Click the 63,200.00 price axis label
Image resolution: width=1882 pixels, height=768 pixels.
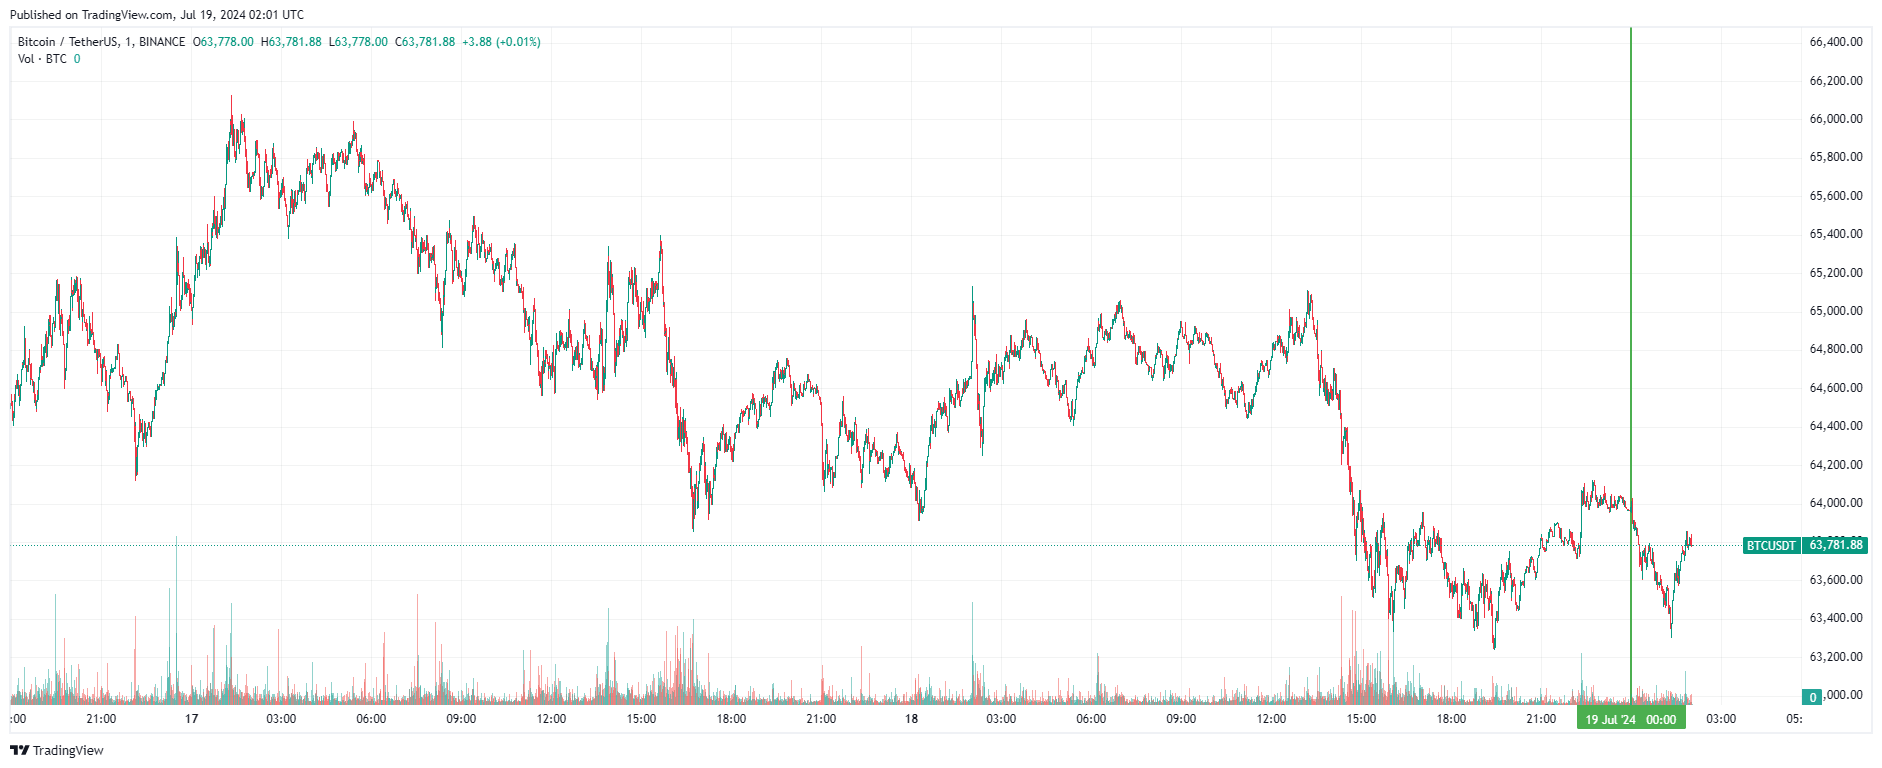(1836, 657)
